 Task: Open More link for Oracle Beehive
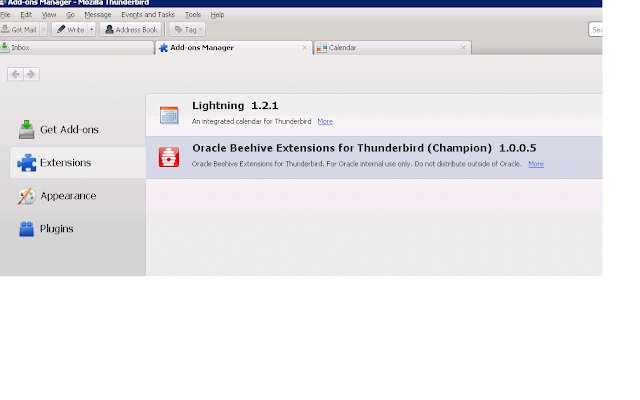(536, 164)
